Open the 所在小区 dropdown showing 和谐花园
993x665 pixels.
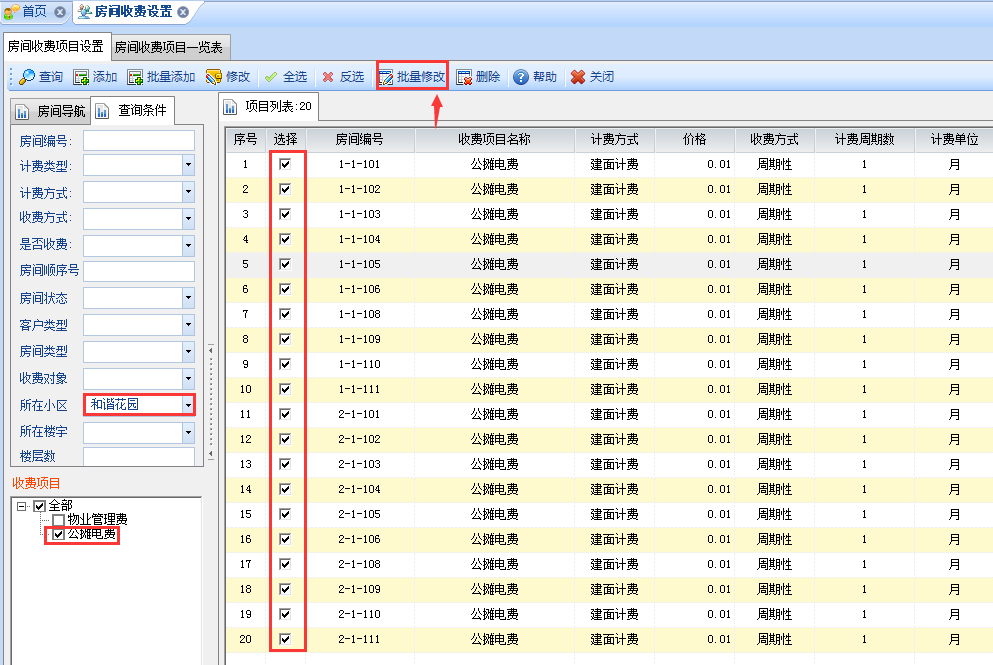[x=188, y=405]
